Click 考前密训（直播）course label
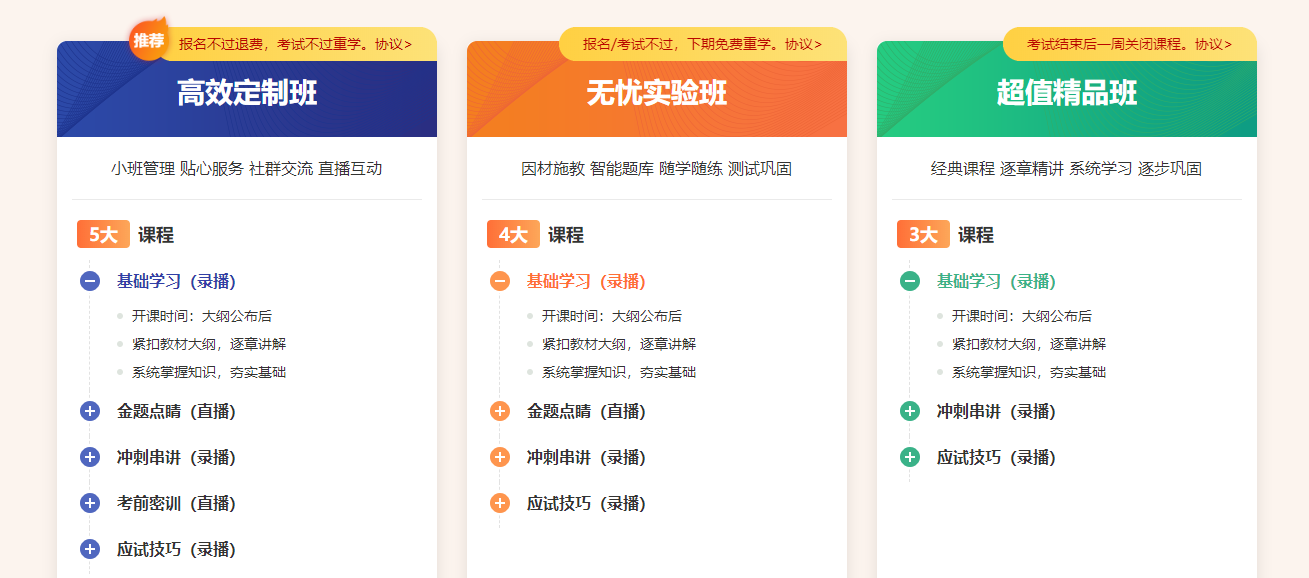Screen dimensions: 1309x578 click(176, 503)
